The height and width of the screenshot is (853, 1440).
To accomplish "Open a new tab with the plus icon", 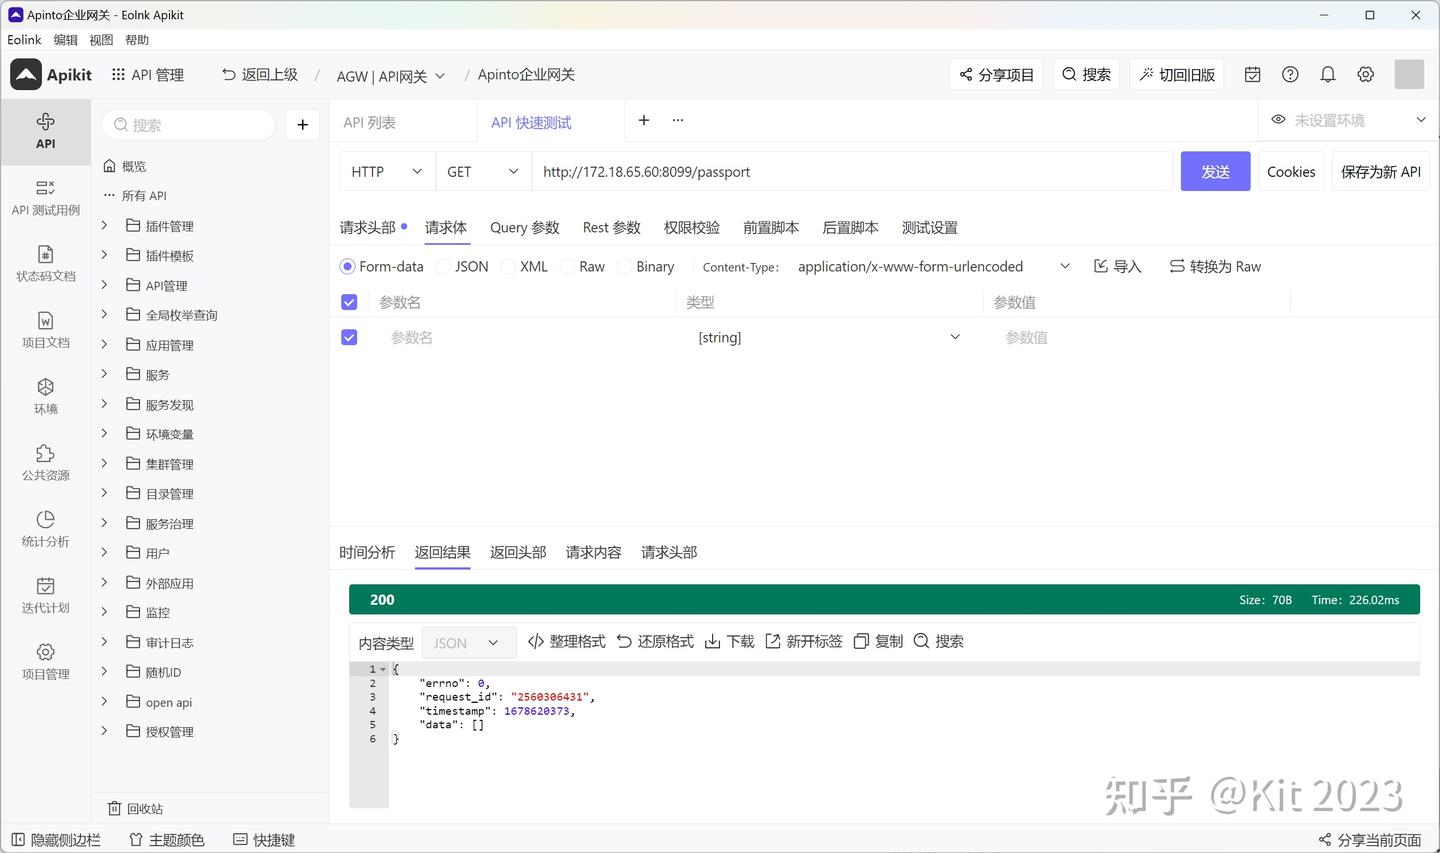I will [644, 120].
